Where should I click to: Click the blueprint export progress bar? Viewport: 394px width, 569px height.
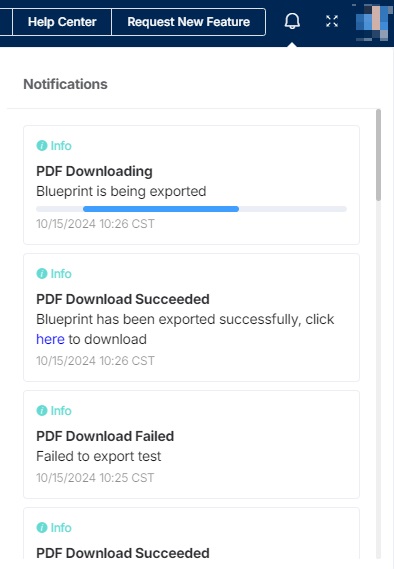(192, 209)
